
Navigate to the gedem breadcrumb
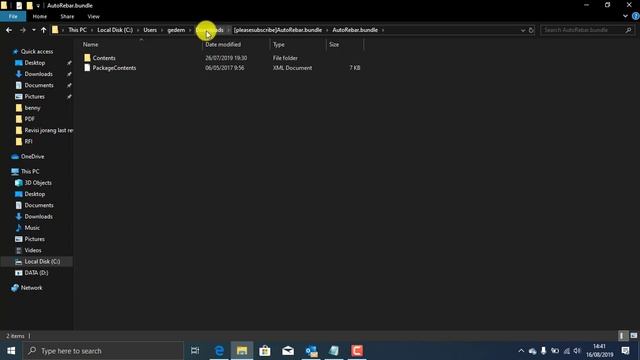click(x=176, y=30)
